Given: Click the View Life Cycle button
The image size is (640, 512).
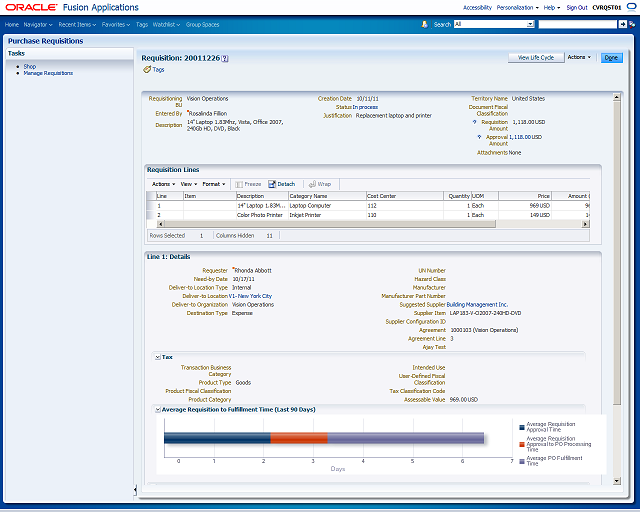Looking at the screenshot, I should coord(536,58).
